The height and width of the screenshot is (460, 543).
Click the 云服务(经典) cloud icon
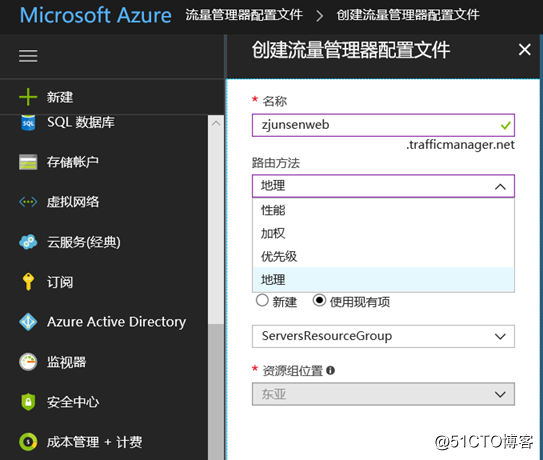click(x=28, y=242)
